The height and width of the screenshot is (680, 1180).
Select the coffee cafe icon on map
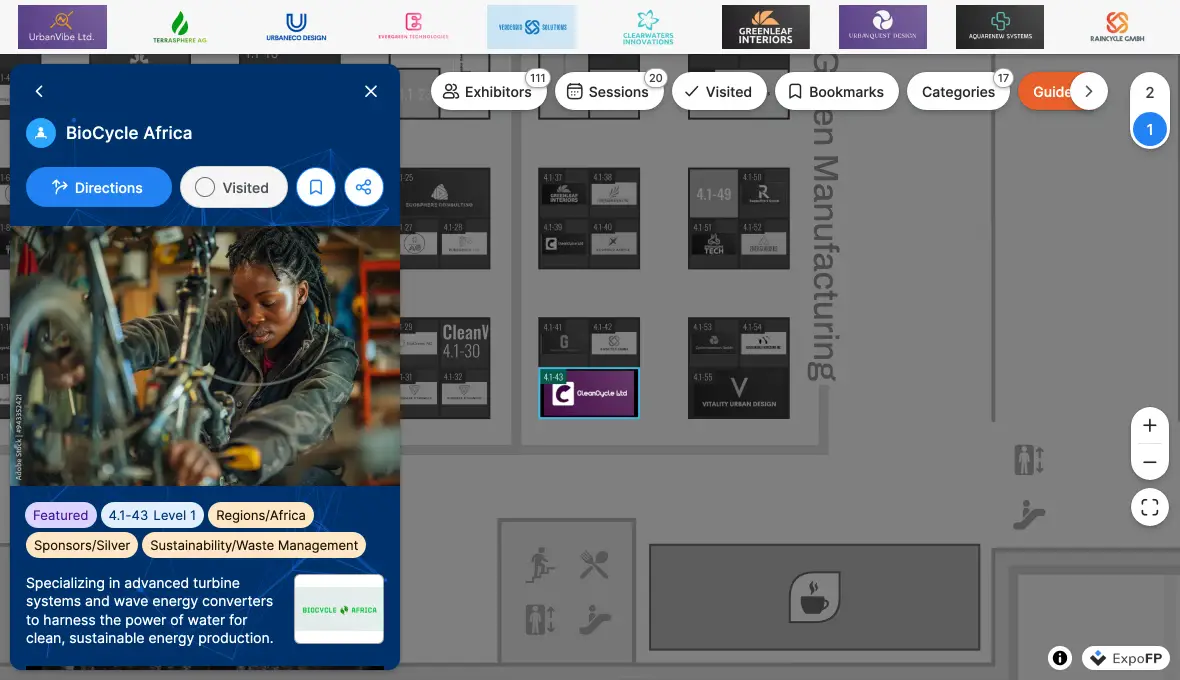point(814,597)
